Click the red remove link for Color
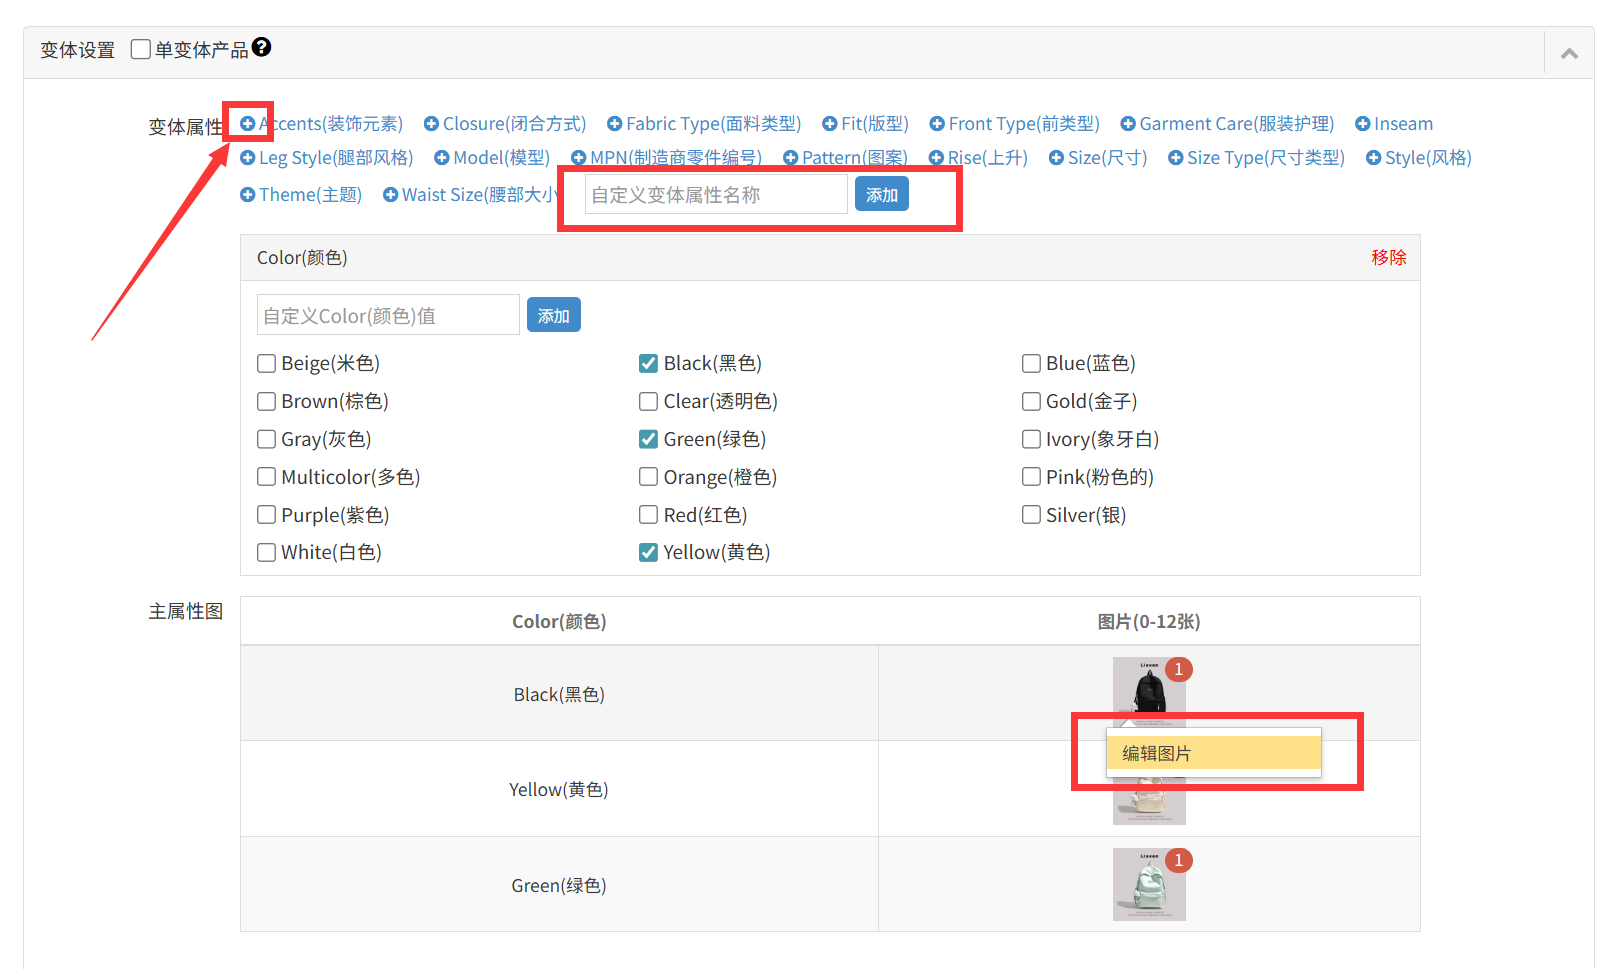The height and width of the screenshot is (969, 1602). point(1388,258)
